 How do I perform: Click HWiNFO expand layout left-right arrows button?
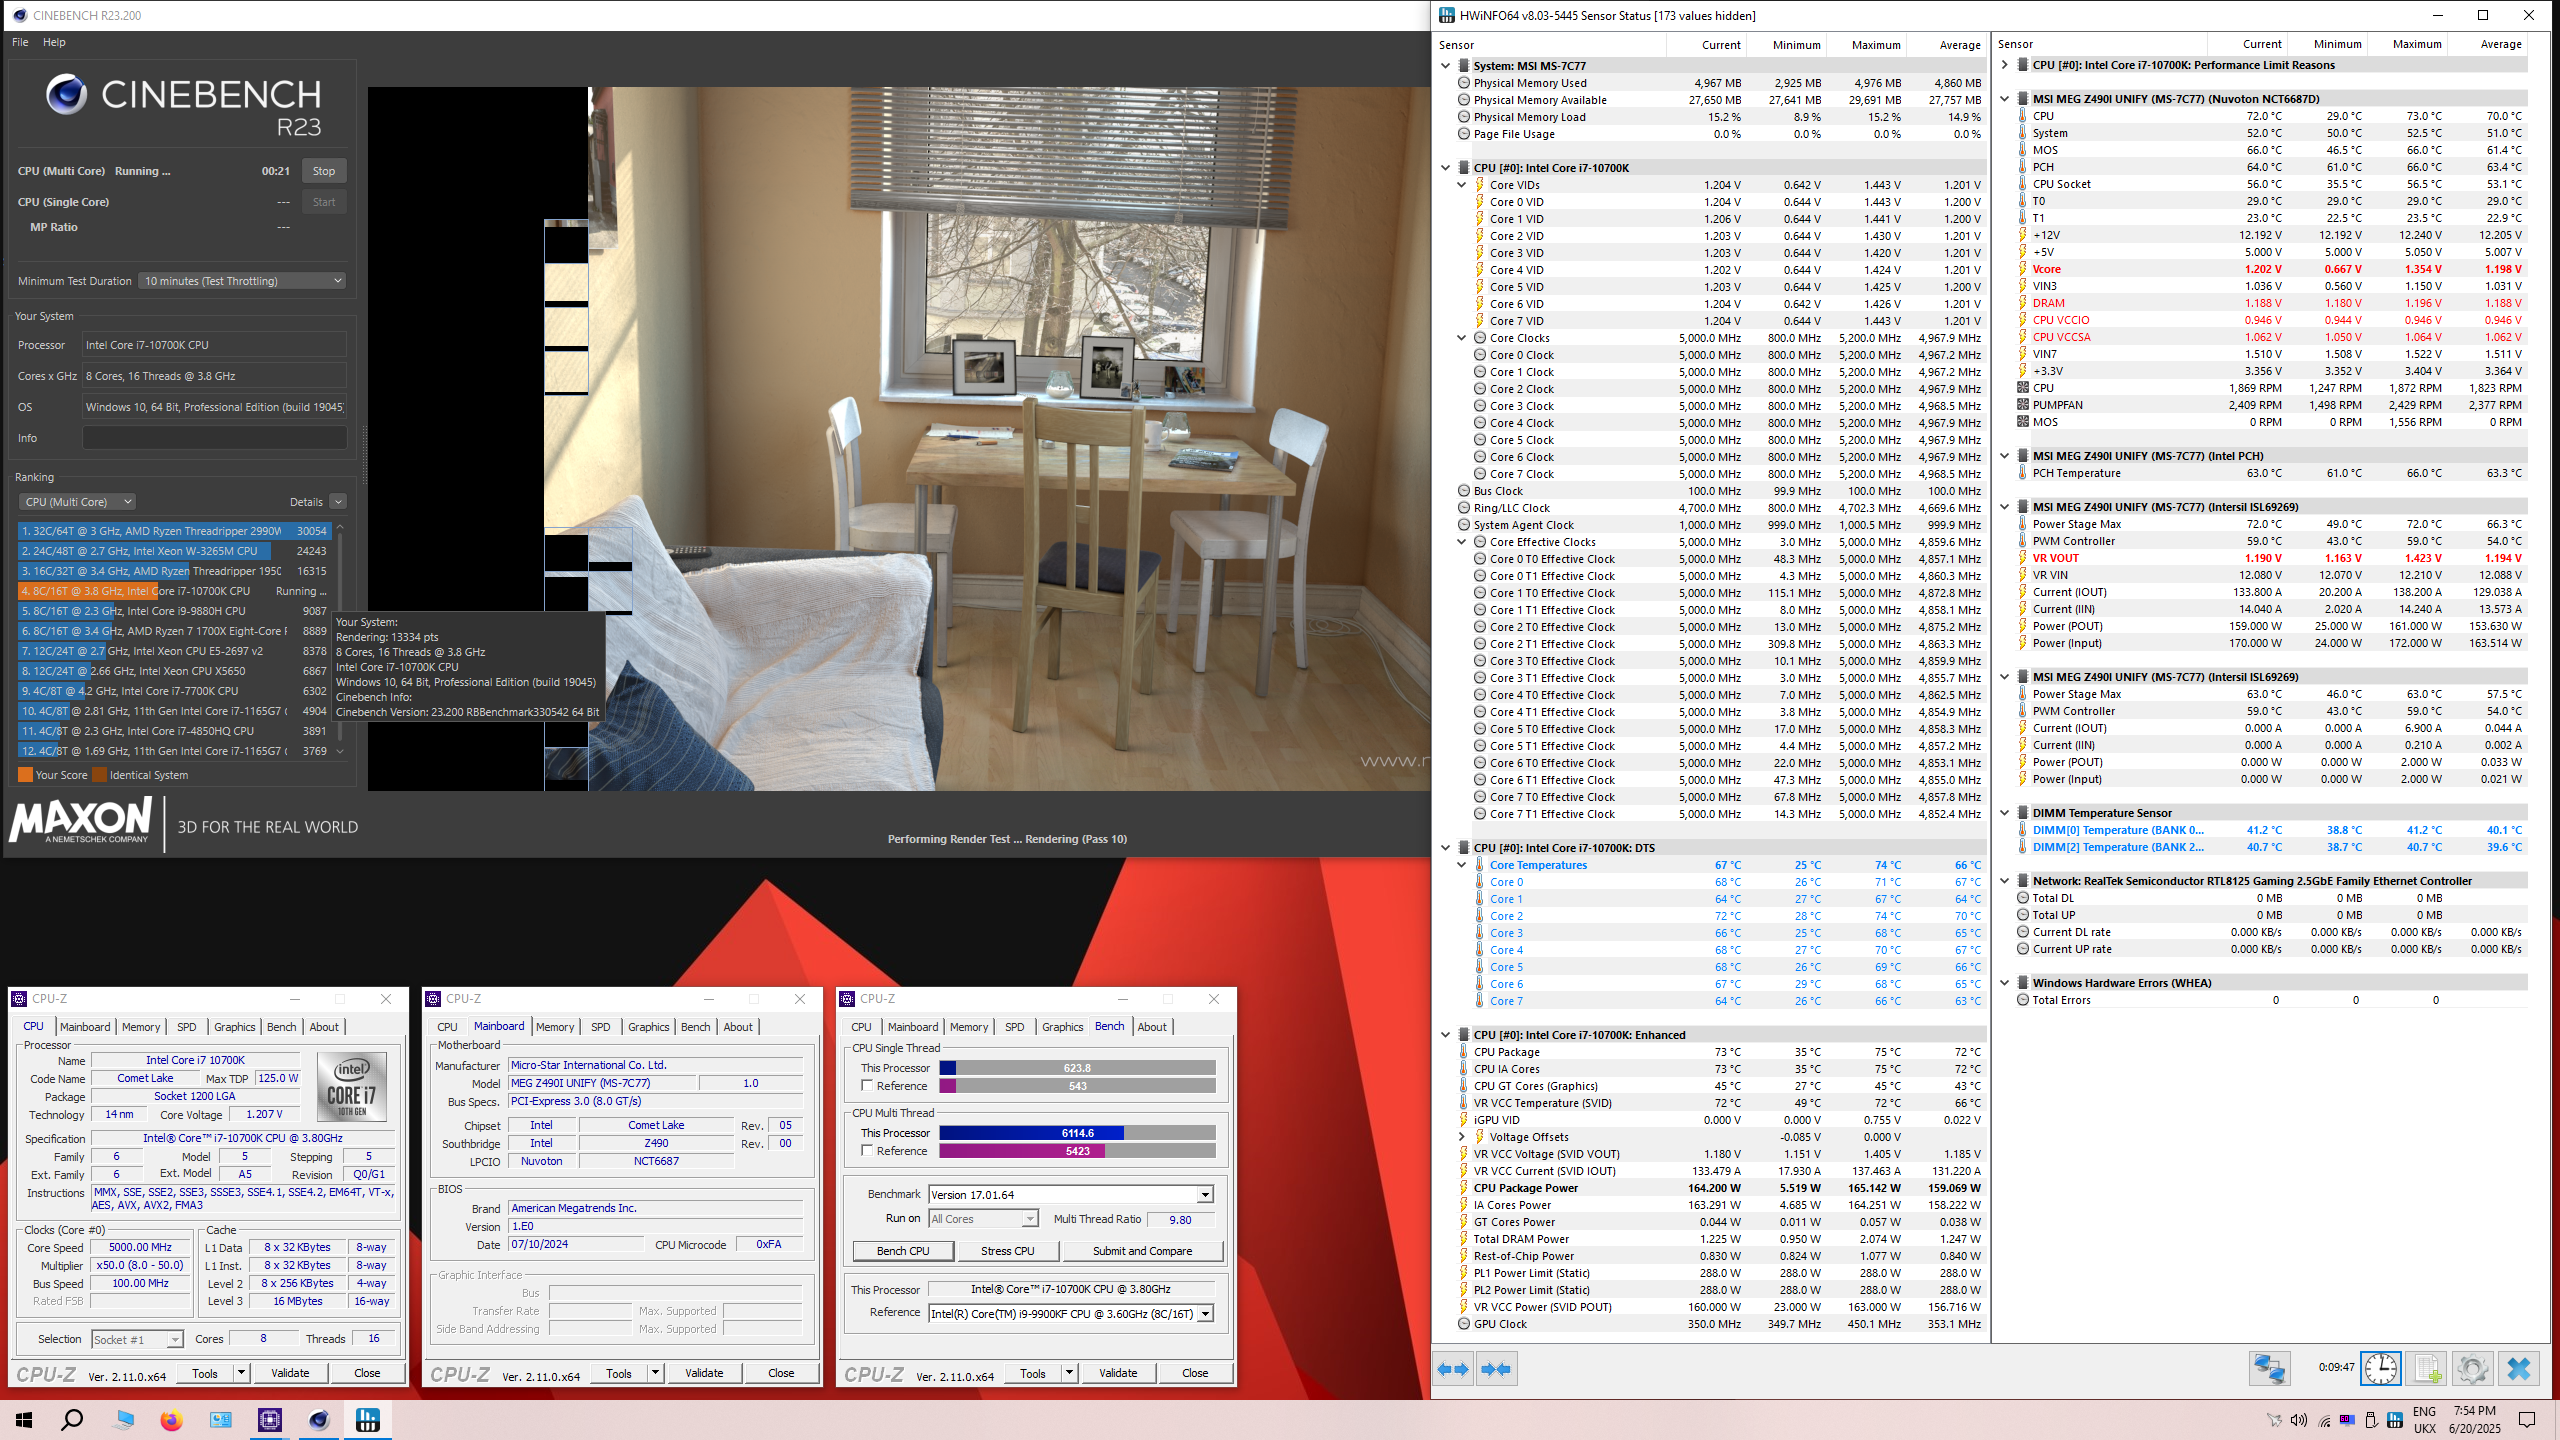pos(1454,1369)
